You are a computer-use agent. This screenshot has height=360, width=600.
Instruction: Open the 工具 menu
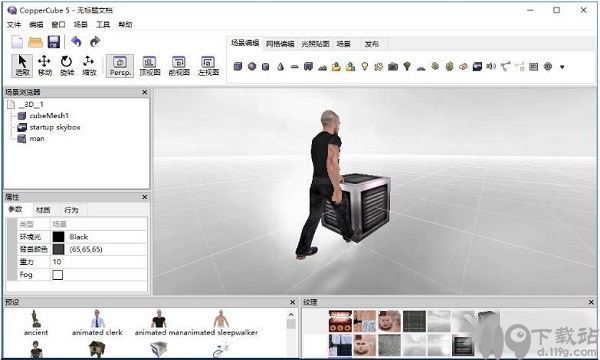pyautogui.click(x=103, y=24)
